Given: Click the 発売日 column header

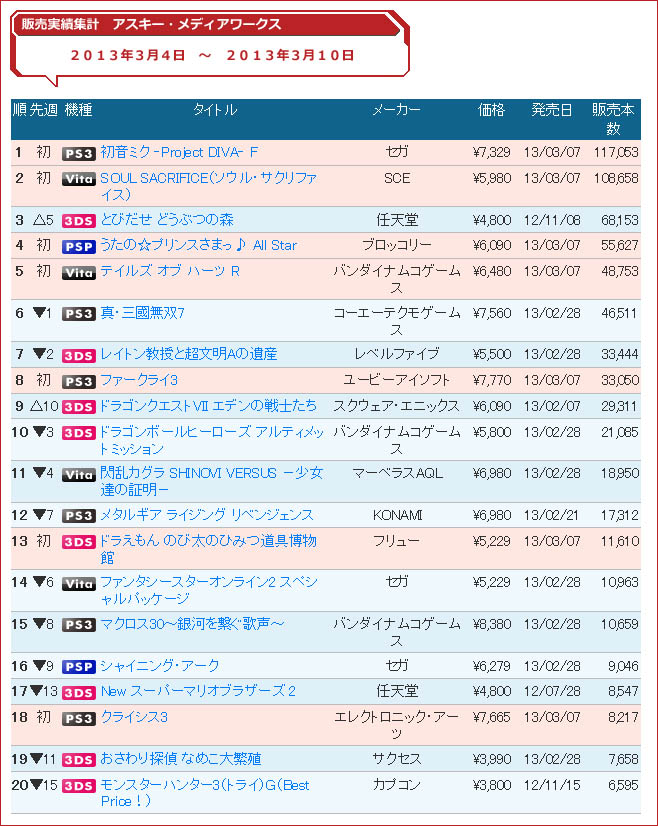Looking at the screenshot, I should [x=552, y=110].
